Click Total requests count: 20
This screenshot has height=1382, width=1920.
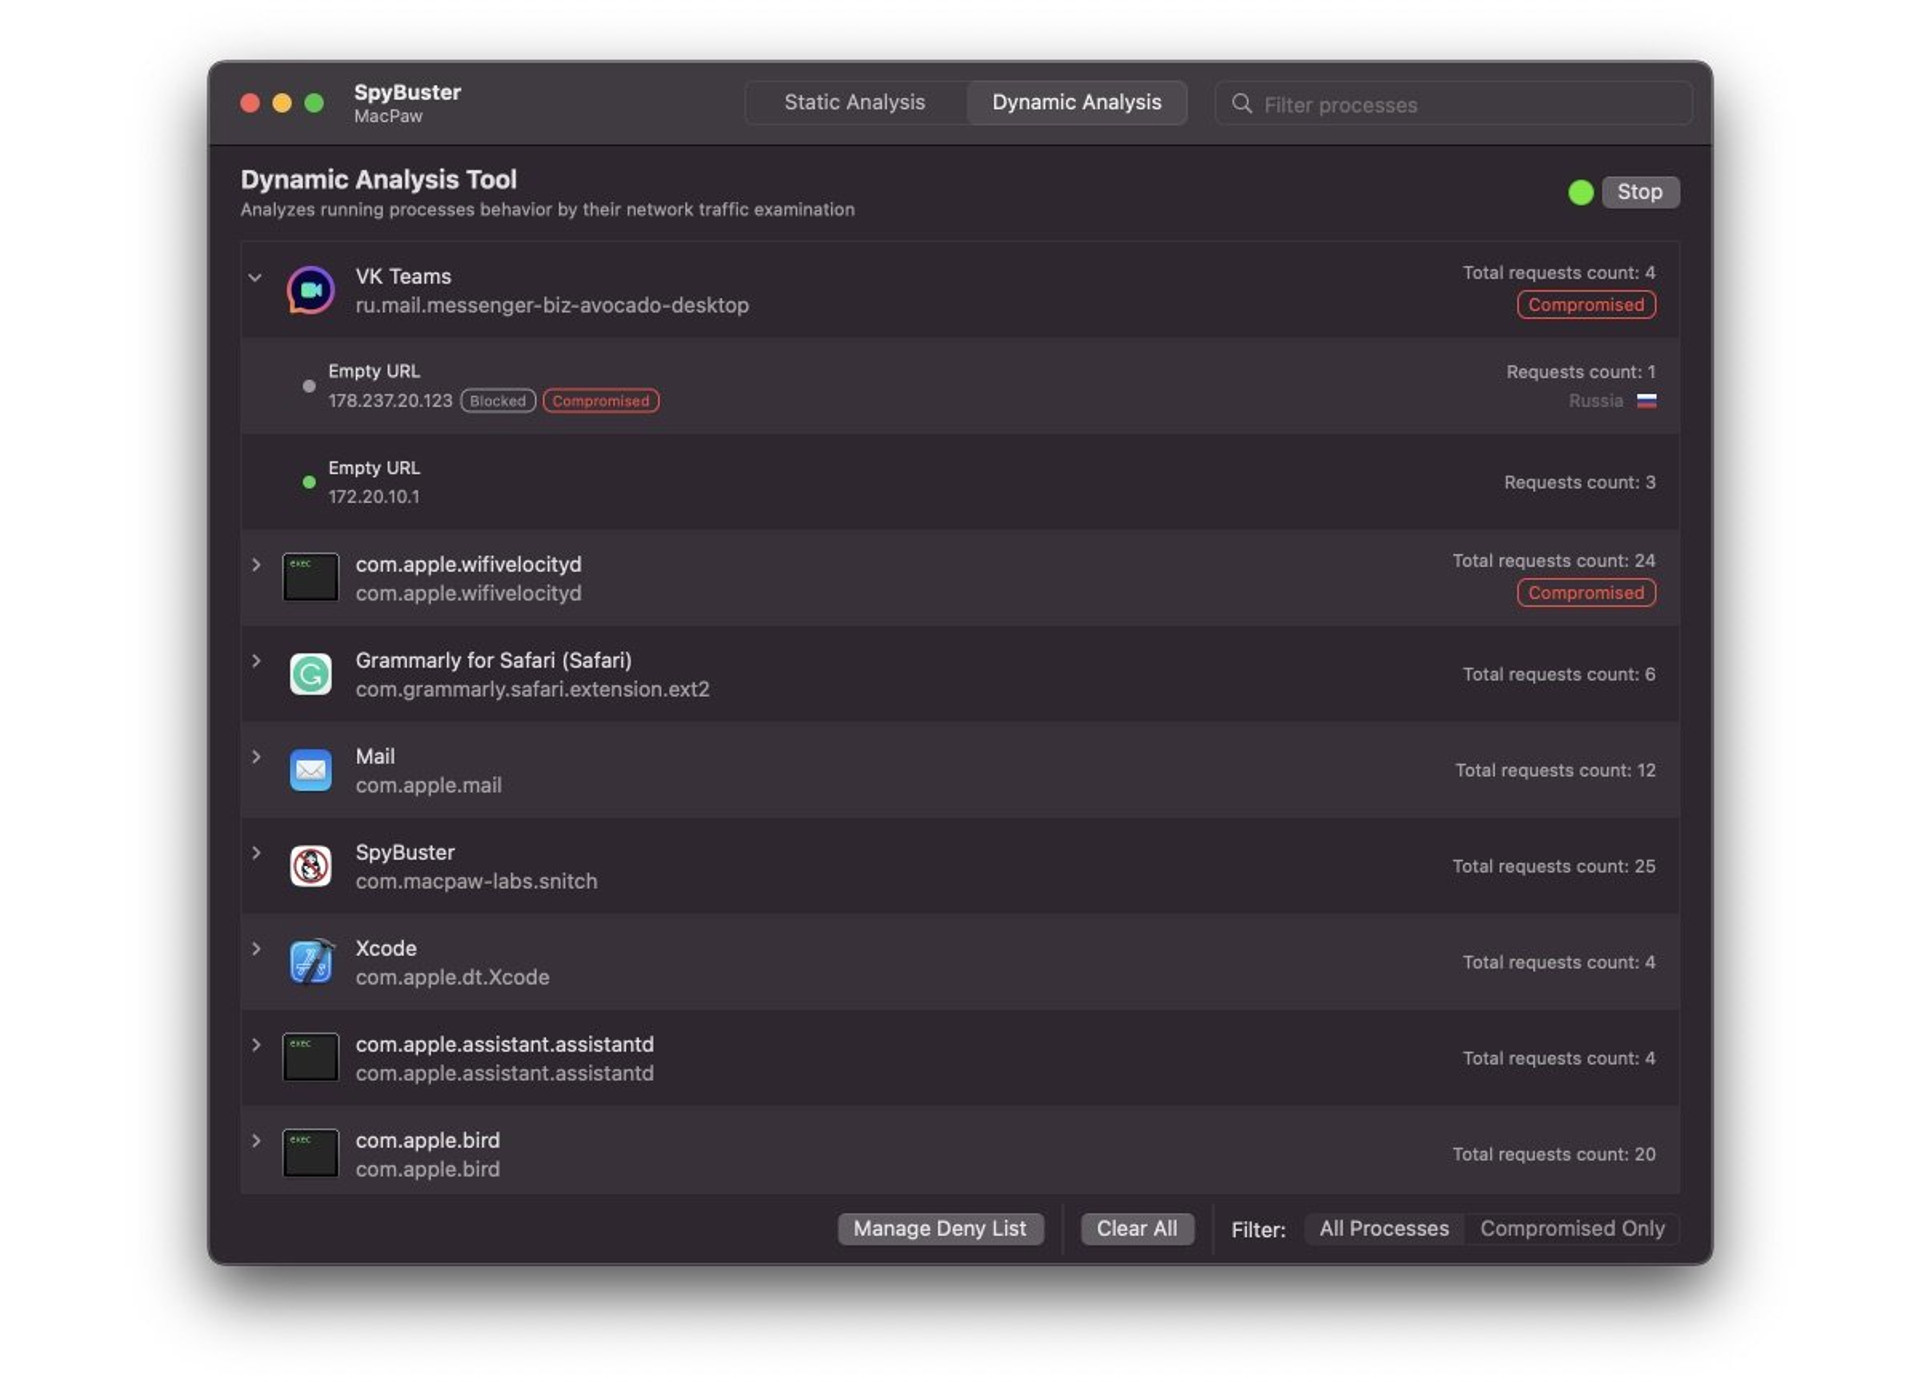coord(1553,1154)
